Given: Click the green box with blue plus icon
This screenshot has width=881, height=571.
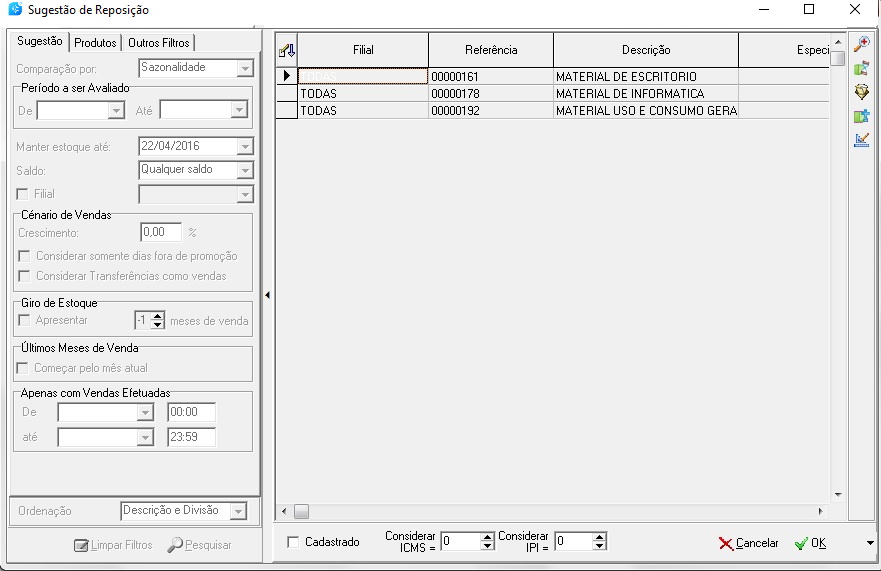Looking at the screenshot, I should pos(861,116).
